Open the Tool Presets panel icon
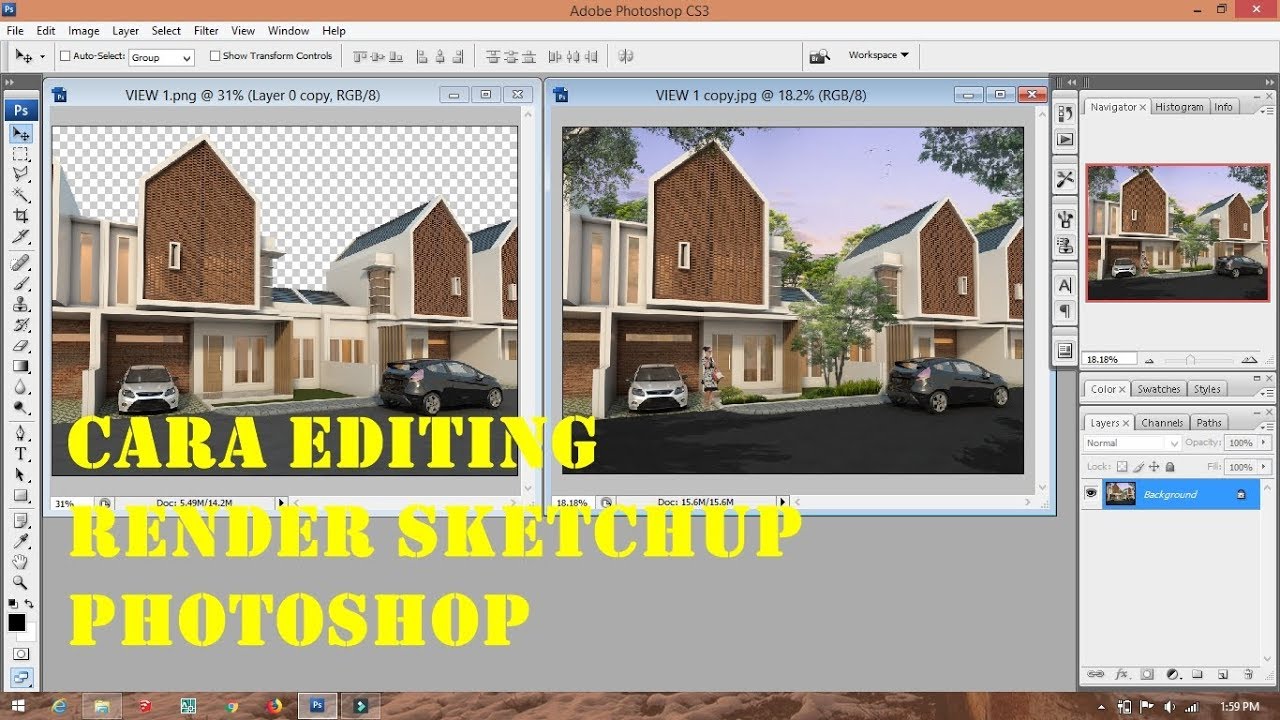1280x720 pixels. point(1065,179)
